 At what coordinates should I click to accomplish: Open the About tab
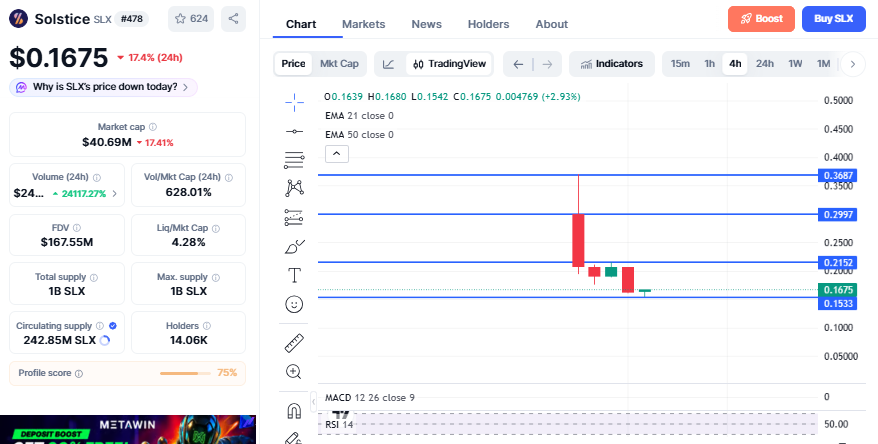tap(552, 24)
